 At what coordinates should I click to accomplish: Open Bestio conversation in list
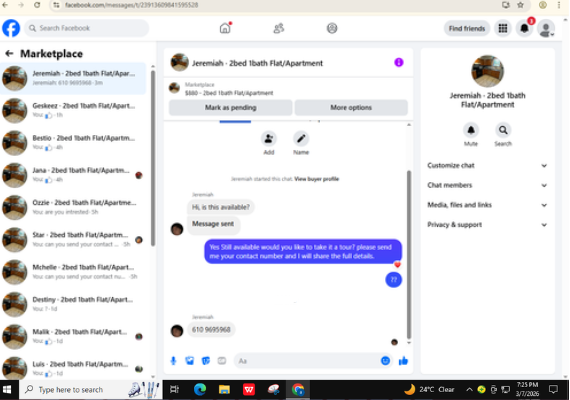click(x=73, y=143)
